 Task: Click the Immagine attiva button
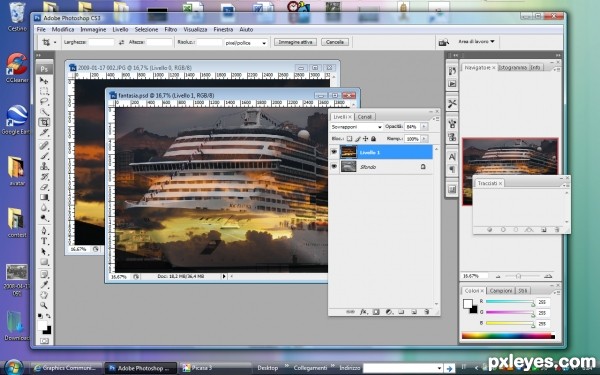(295, 42)
